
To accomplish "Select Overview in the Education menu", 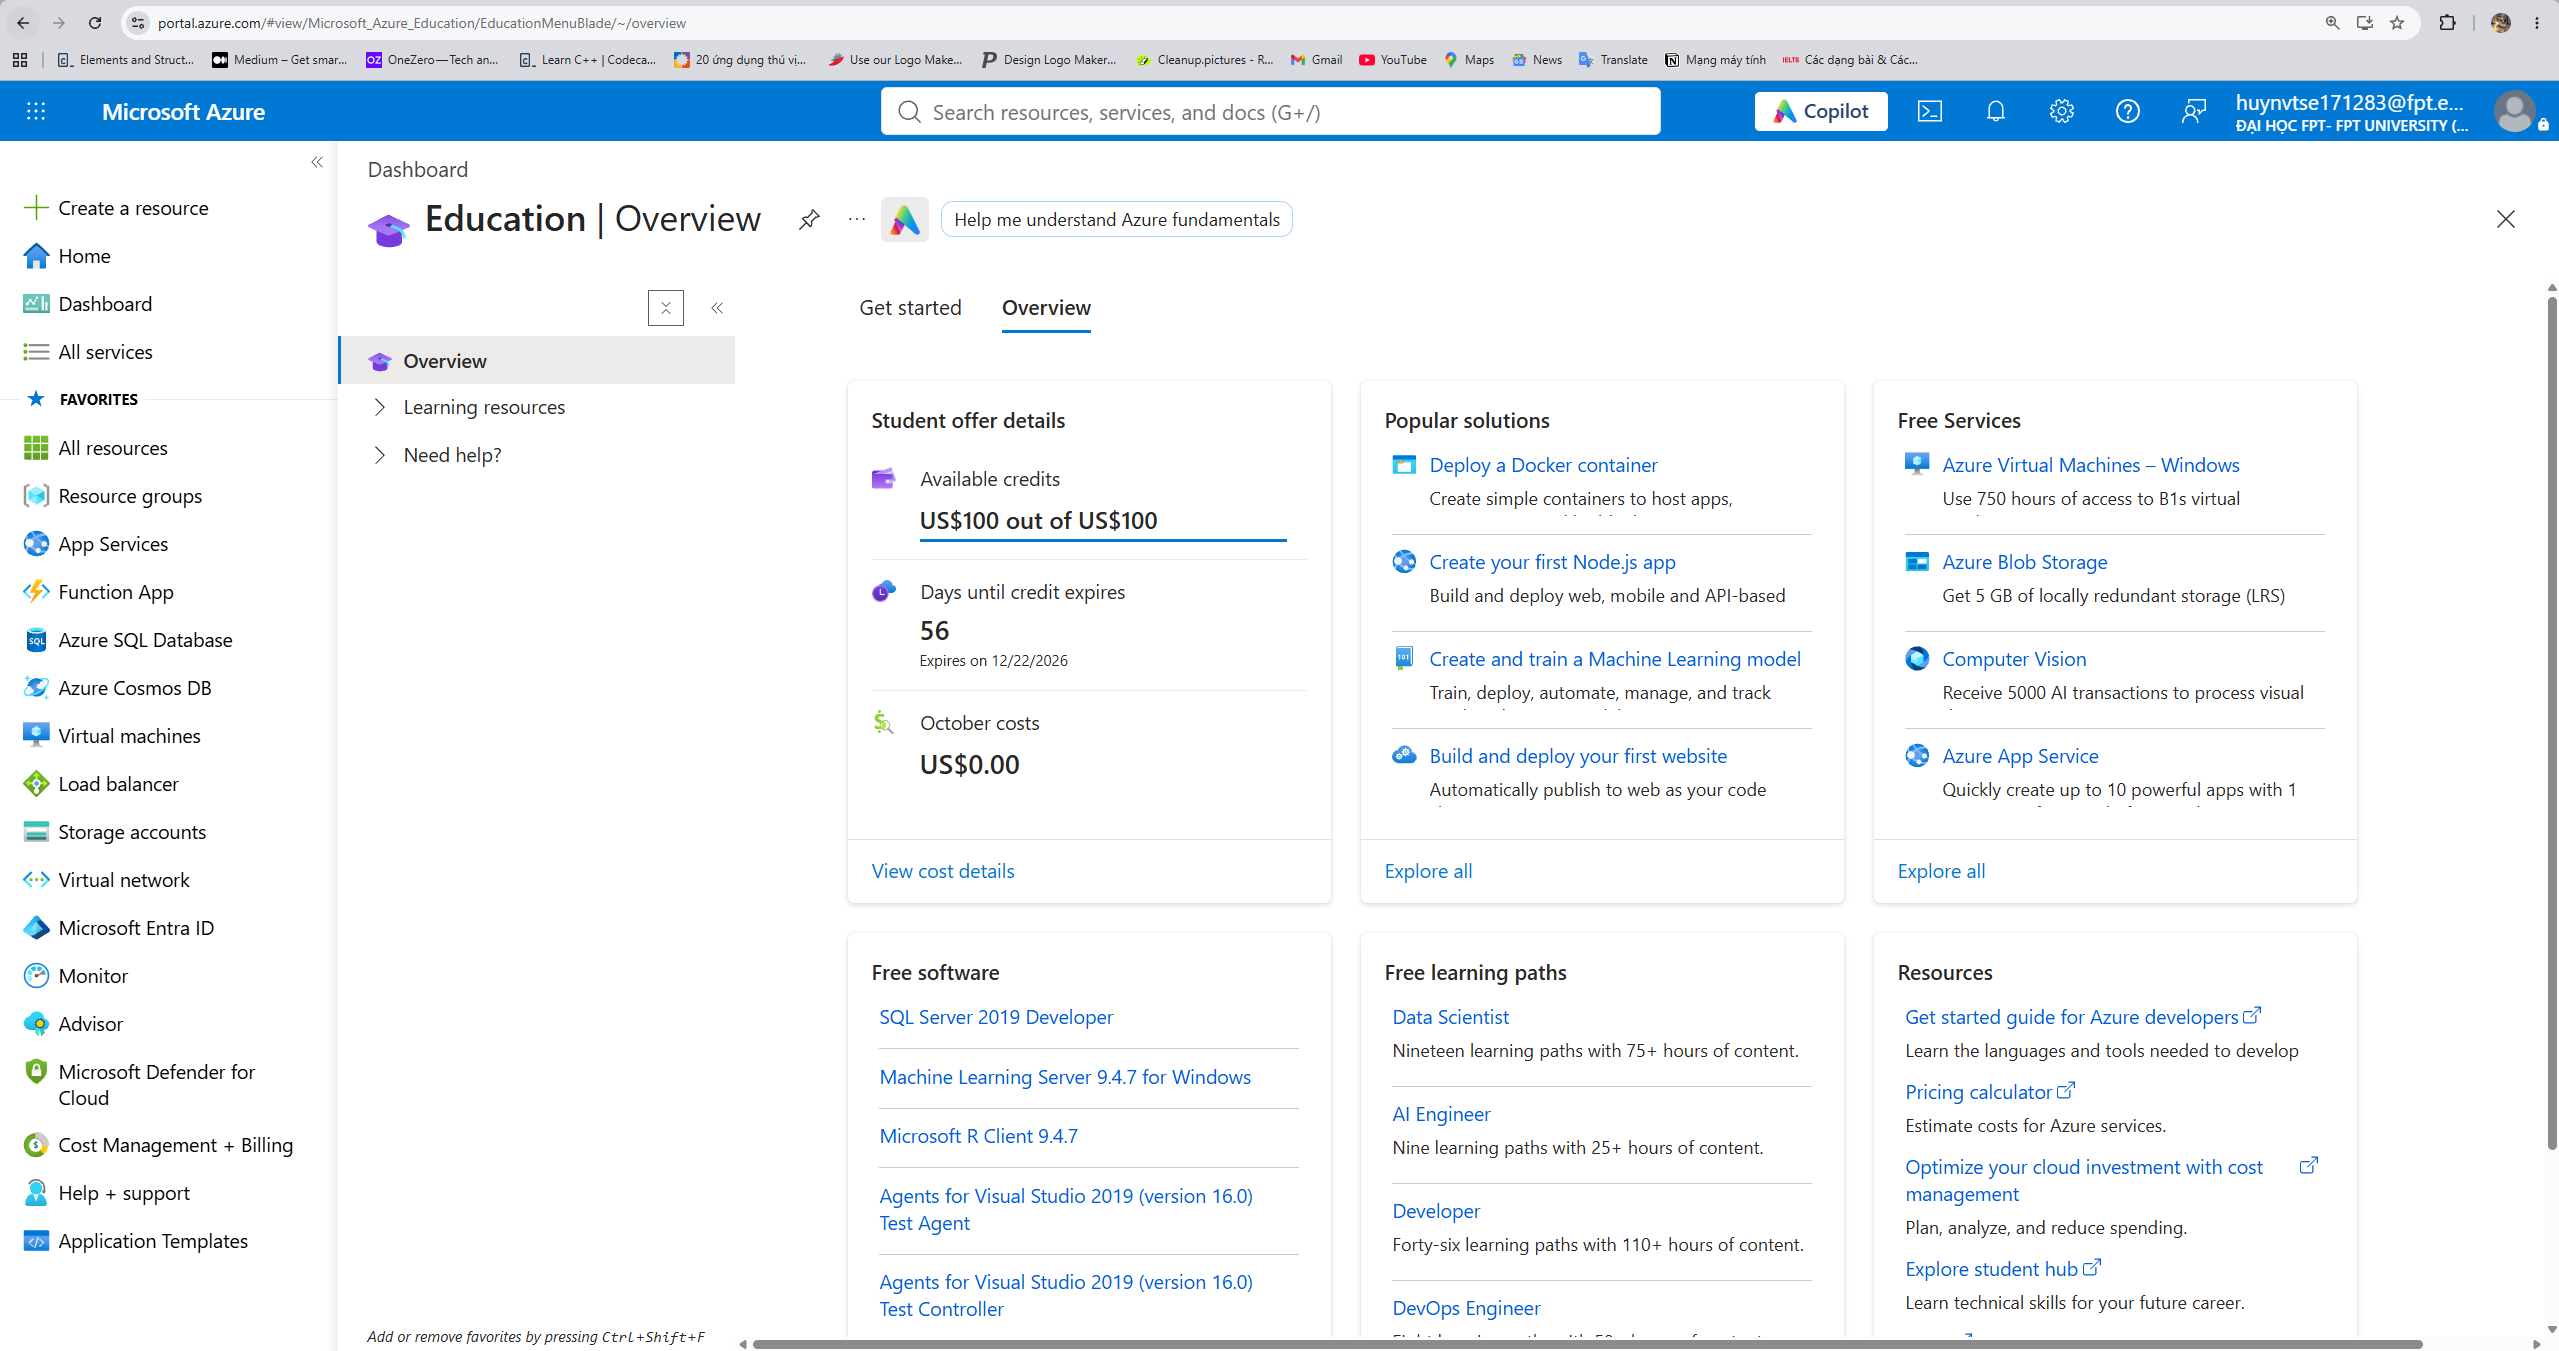I will point(538,361).
